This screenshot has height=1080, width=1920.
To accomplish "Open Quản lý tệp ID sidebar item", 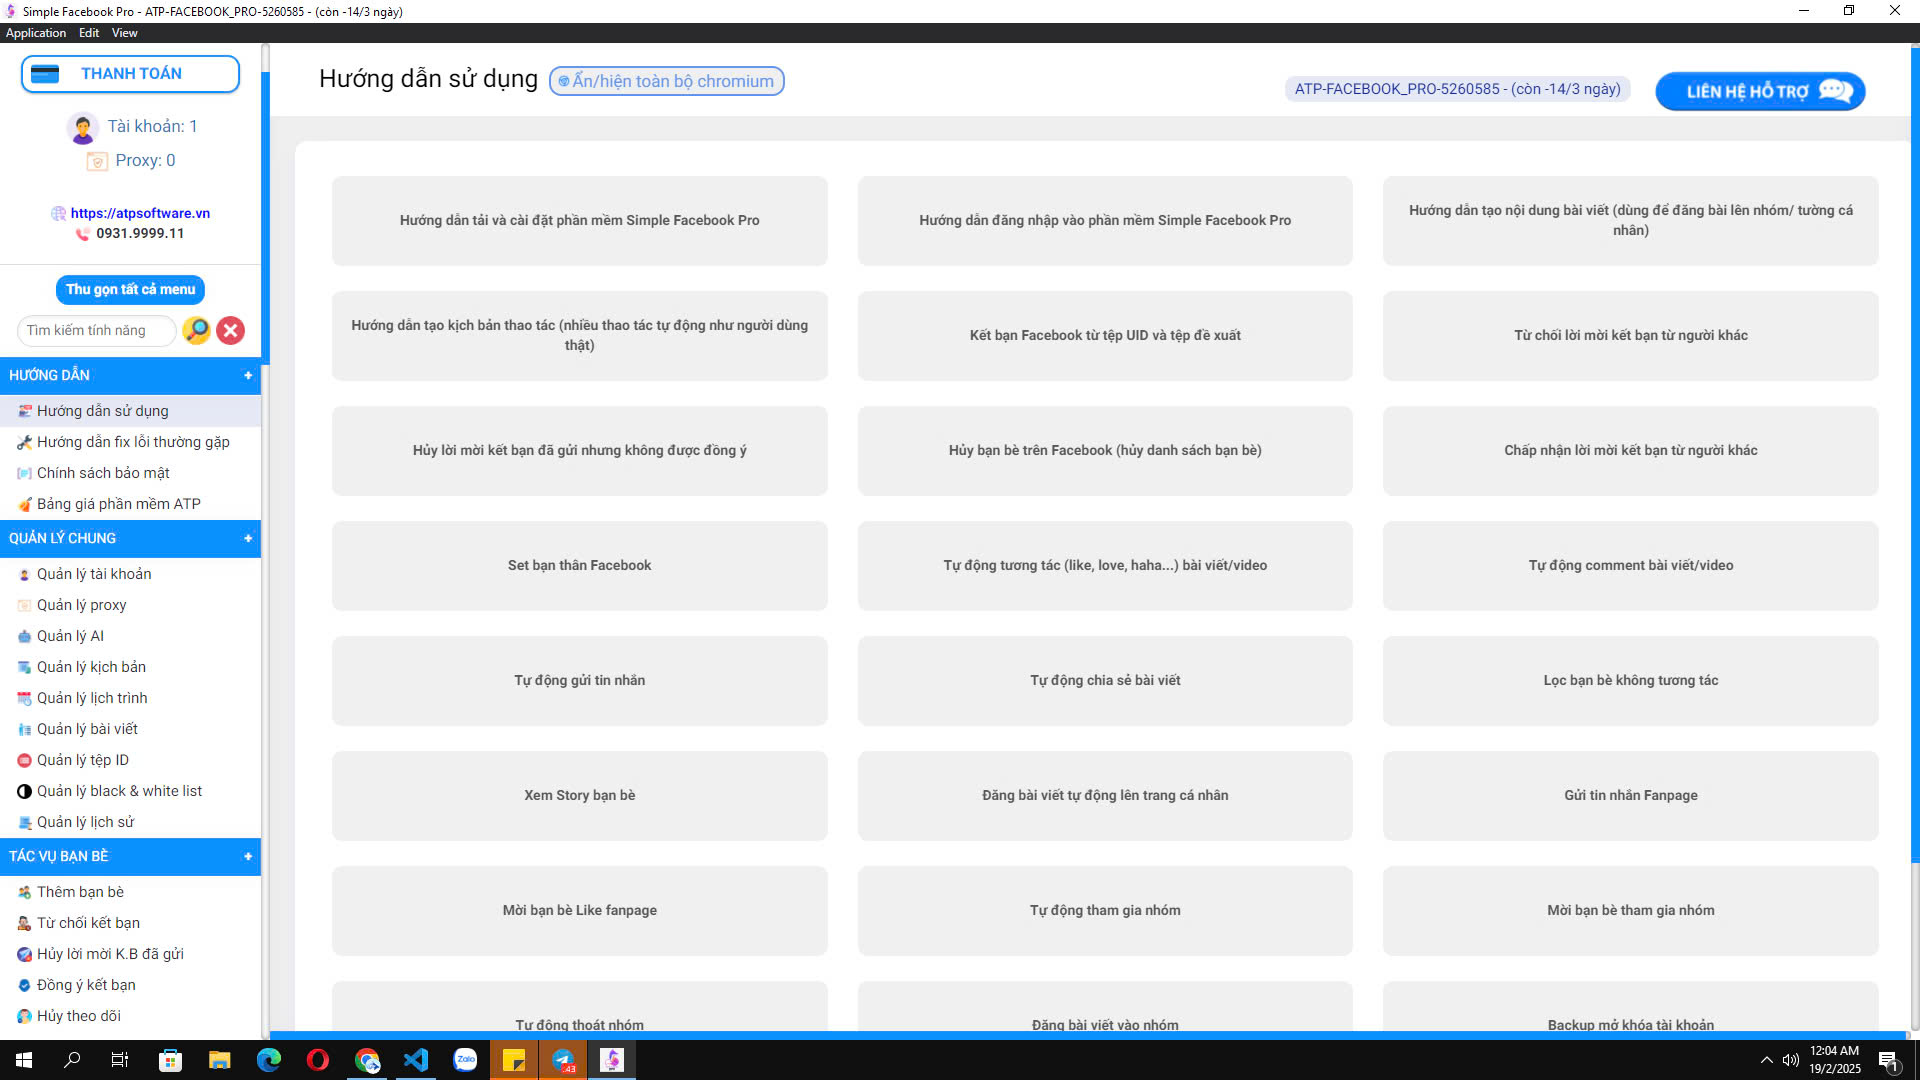I will point(83,760).
